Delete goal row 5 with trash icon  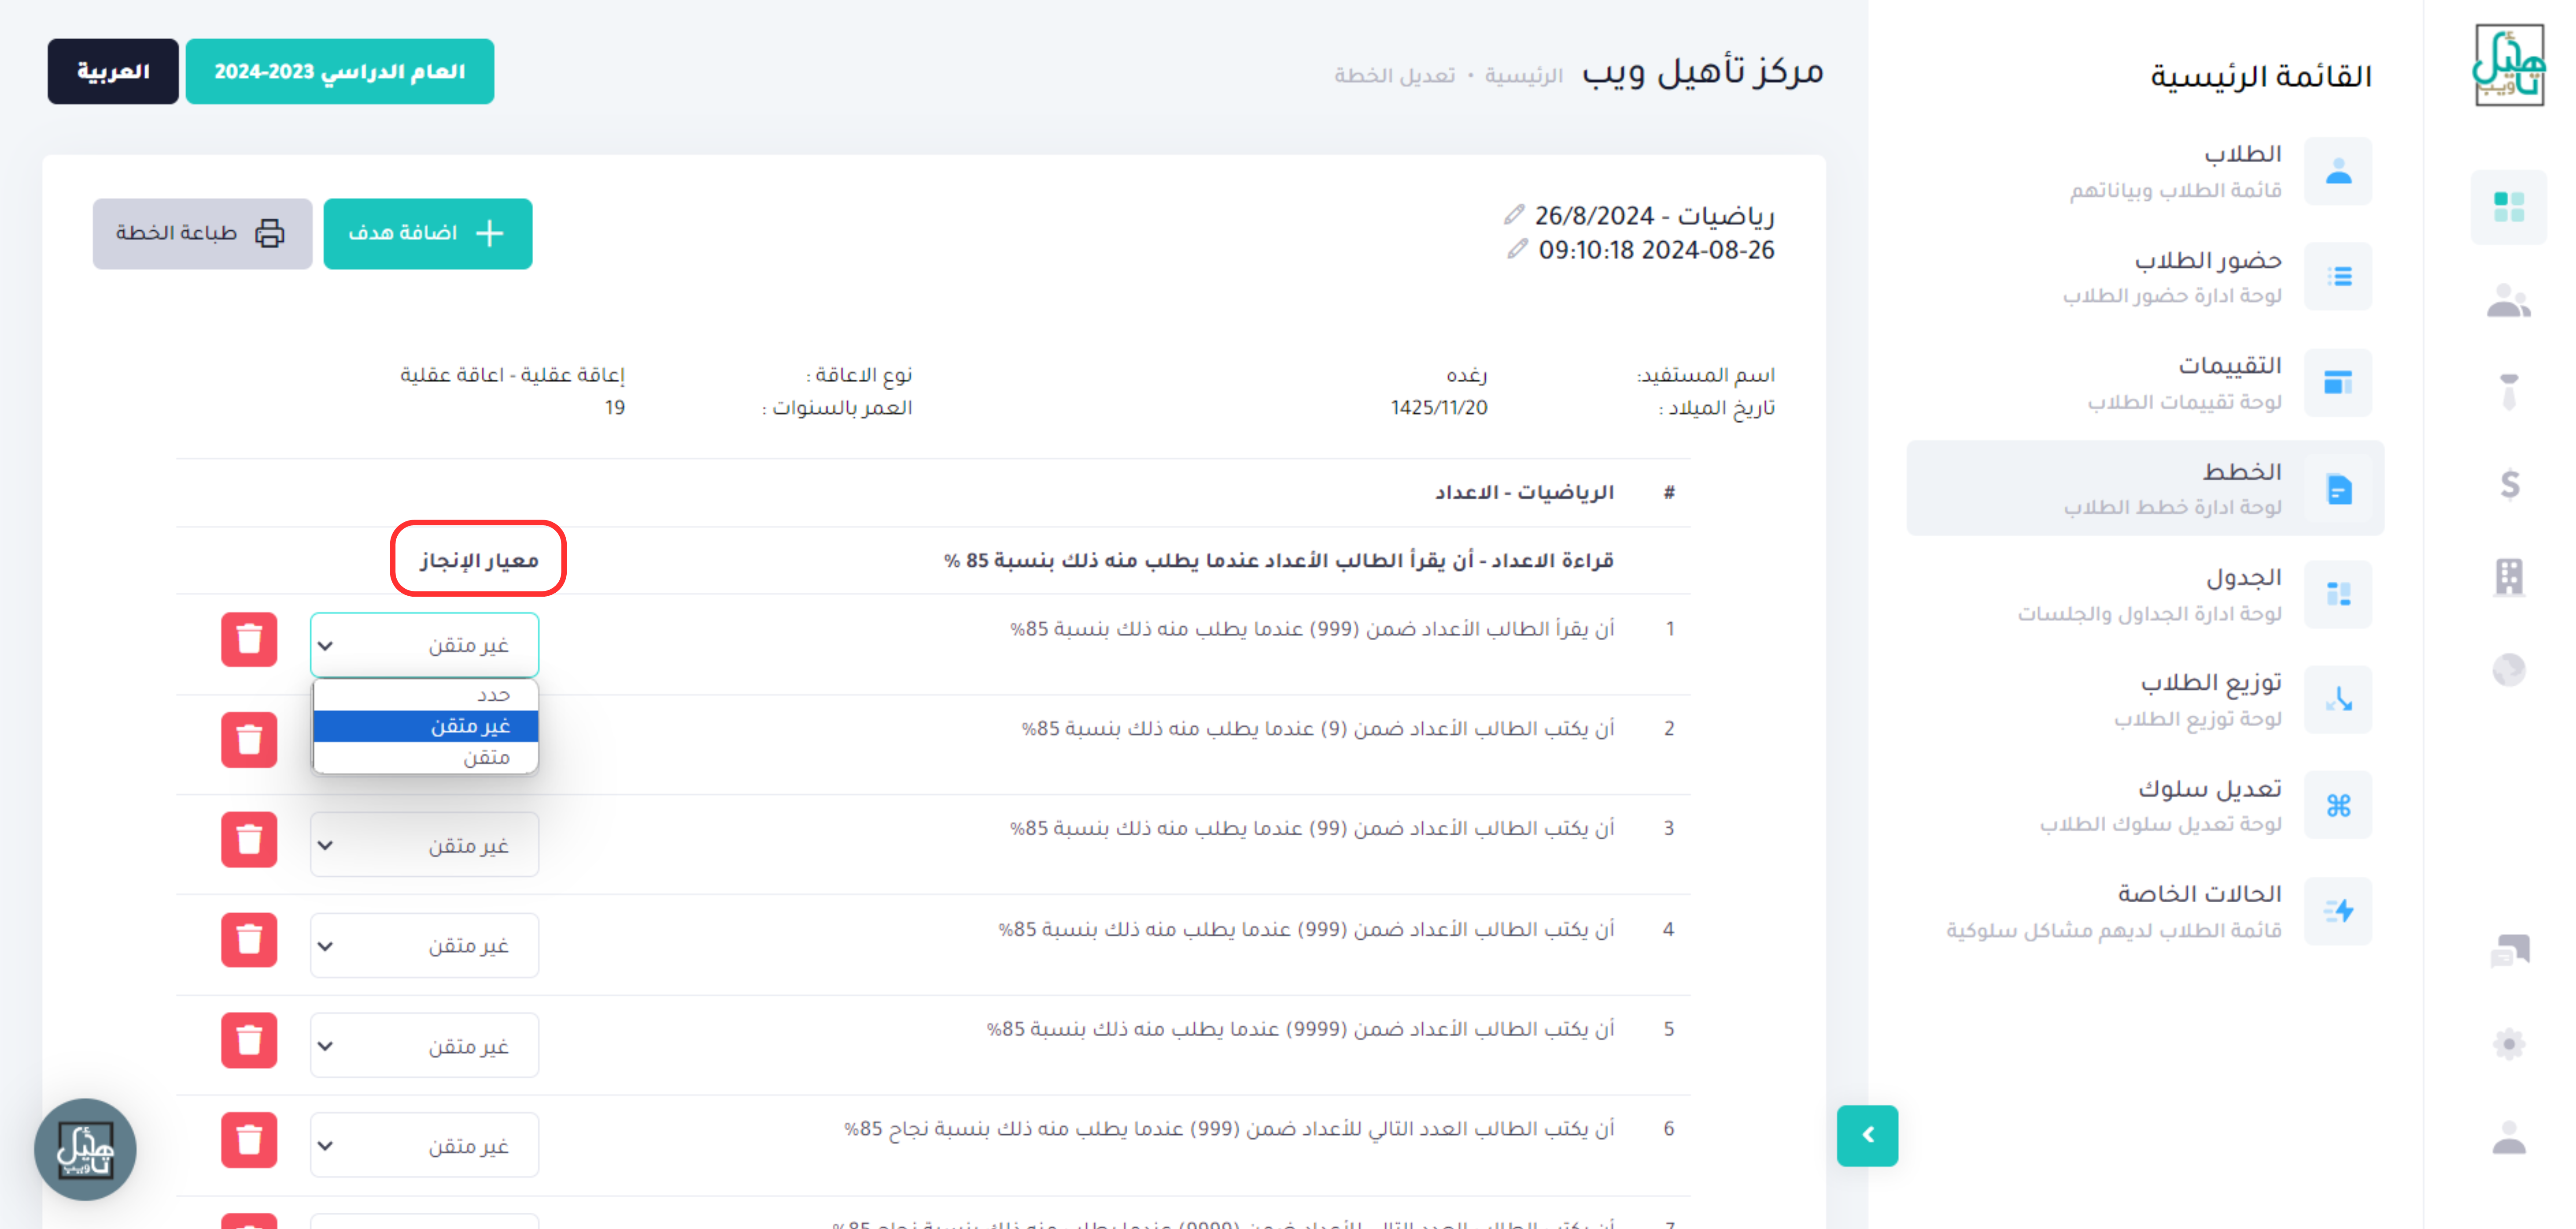coord(249,1041)
